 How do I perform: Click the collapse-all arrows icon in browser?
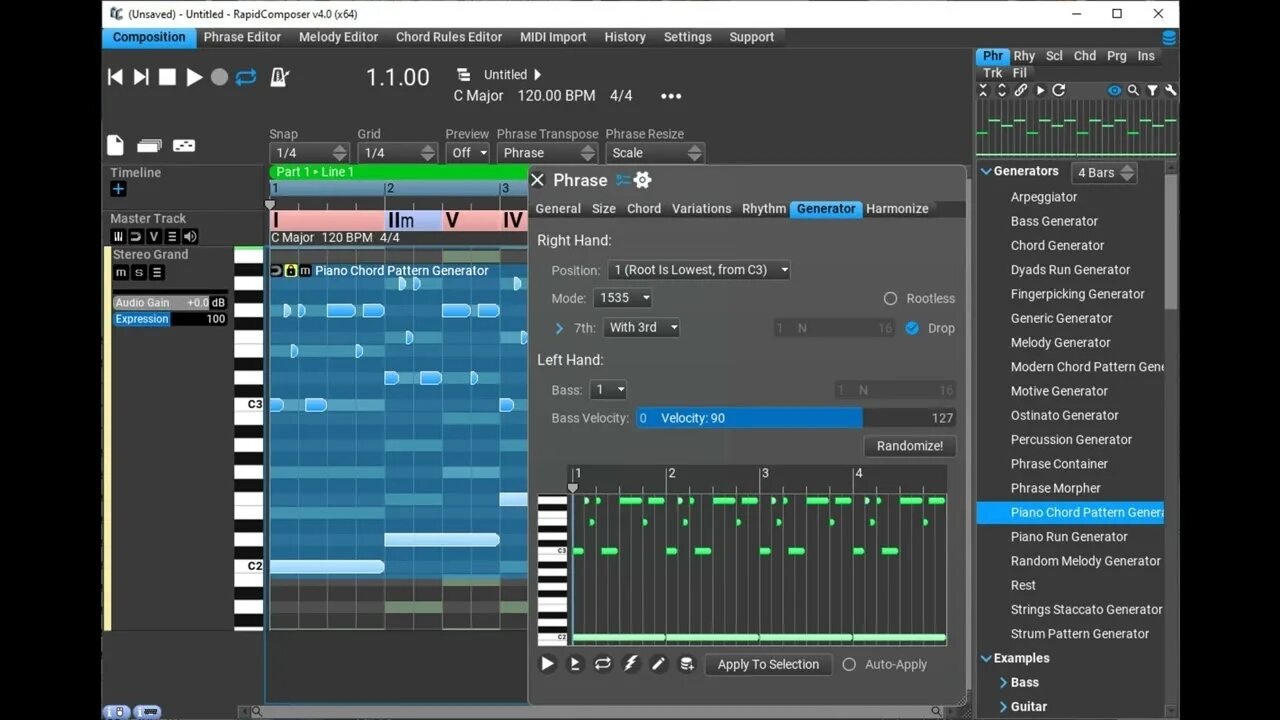[x=983, y=90]
